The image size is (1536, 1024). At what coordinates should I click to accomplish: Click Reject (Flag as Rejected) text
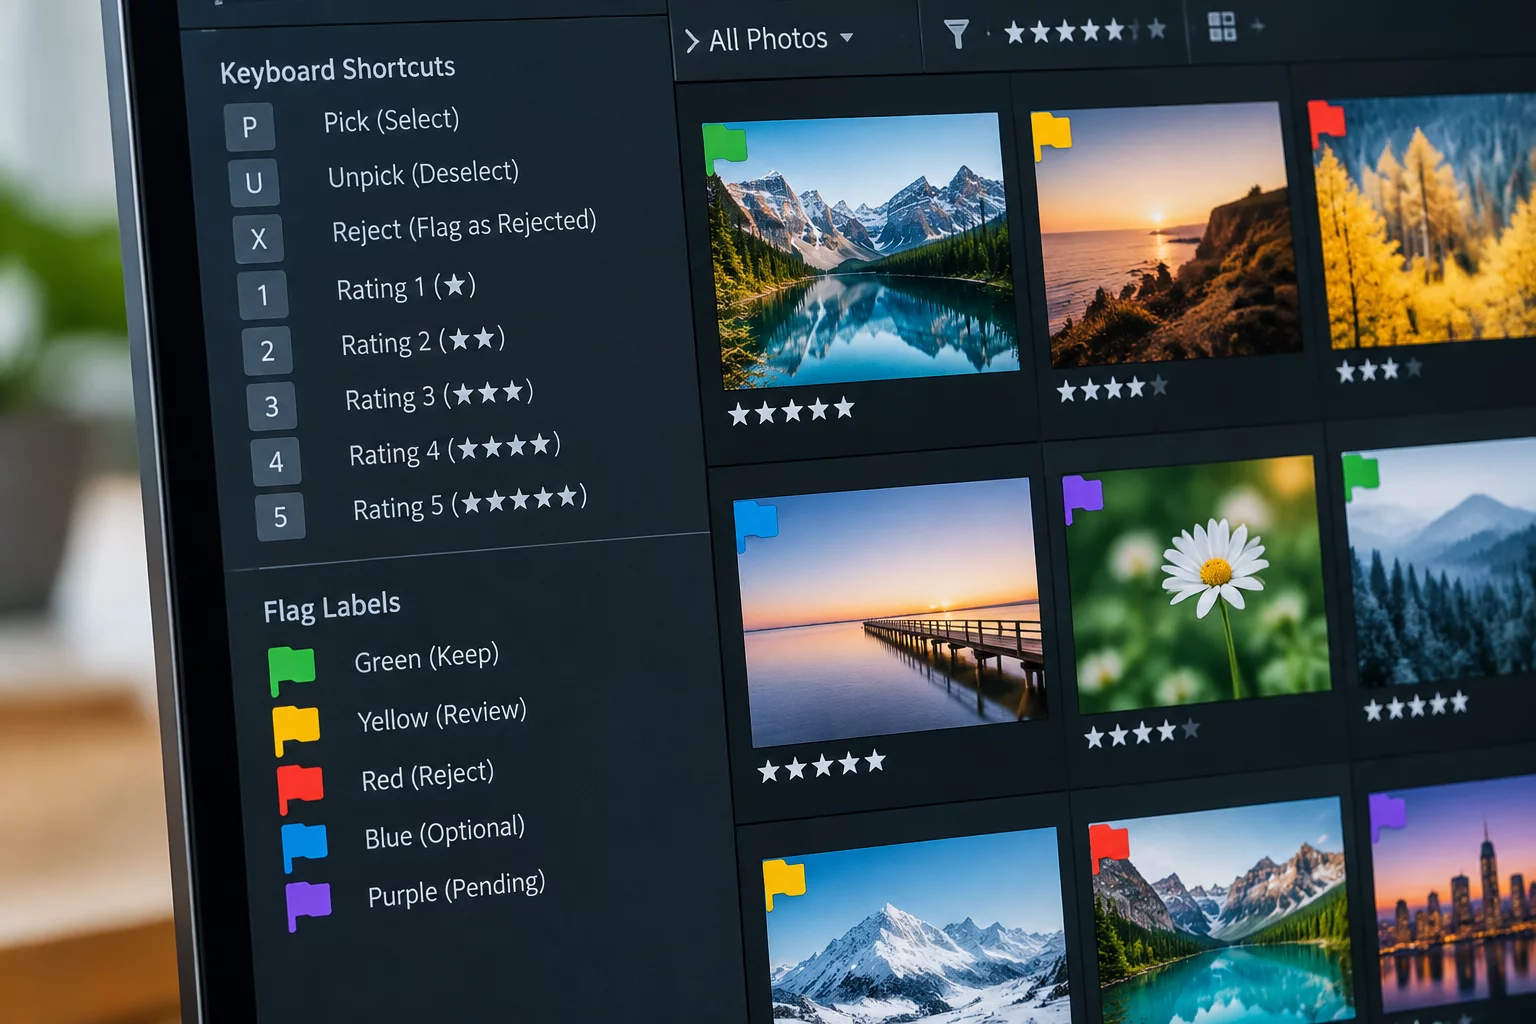pos(464,227)
